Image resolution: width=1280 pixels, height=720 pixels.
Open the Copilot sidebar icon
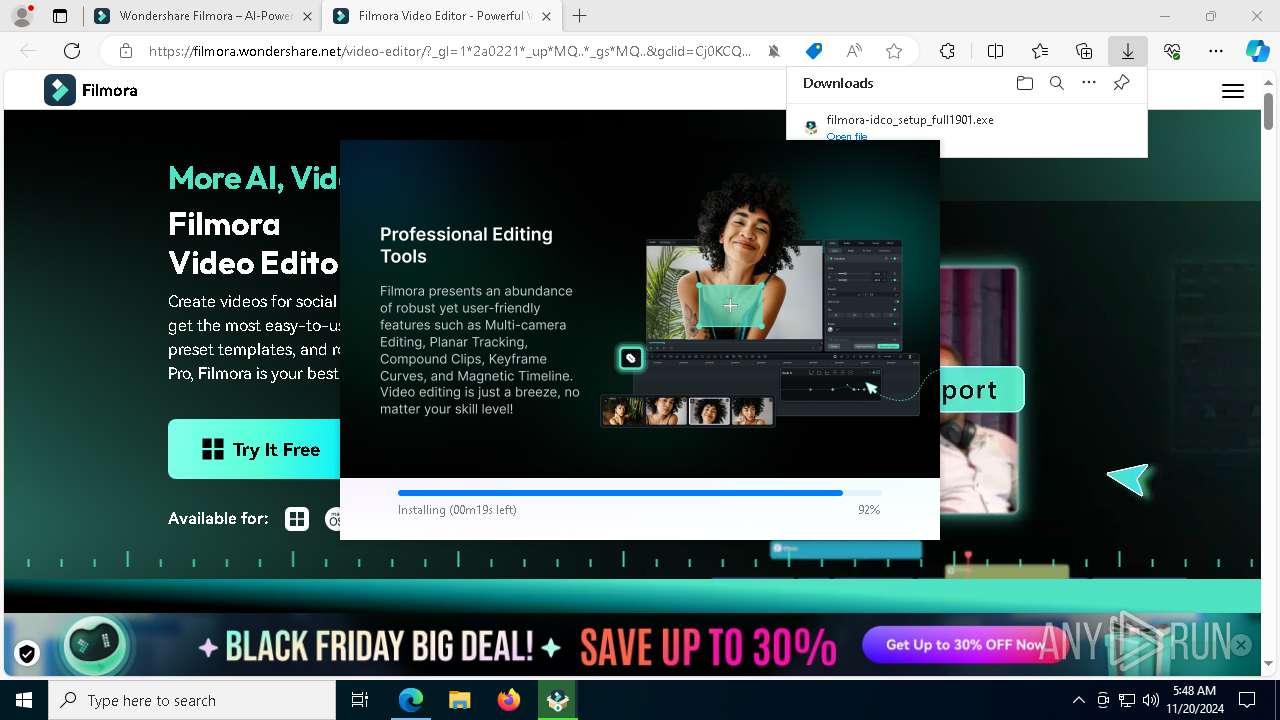click(1257, 51)
